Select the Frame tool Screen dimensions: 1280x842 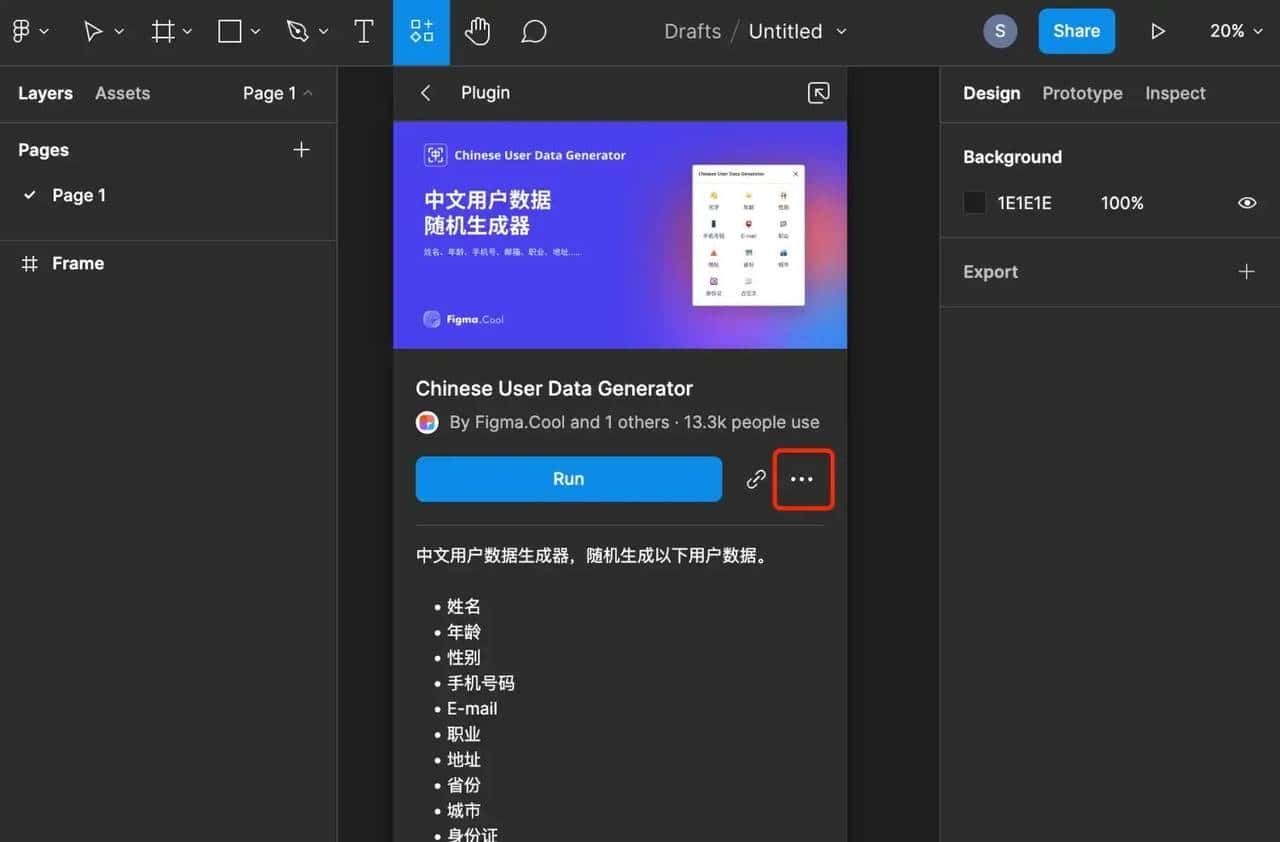click(162, 32)
